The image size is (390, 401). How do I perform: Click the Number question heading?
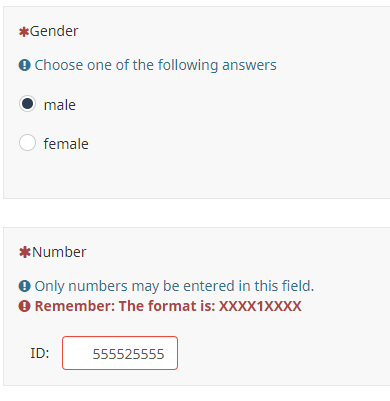(x=59, y=252)
